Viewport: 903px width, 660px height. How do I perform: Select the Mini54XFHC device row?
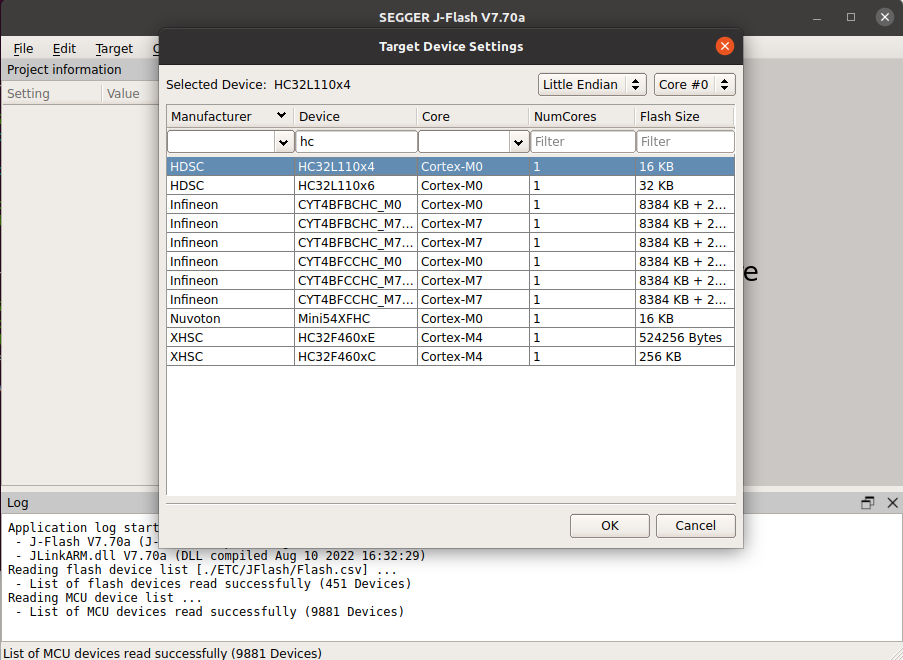[x=451, y=318]
